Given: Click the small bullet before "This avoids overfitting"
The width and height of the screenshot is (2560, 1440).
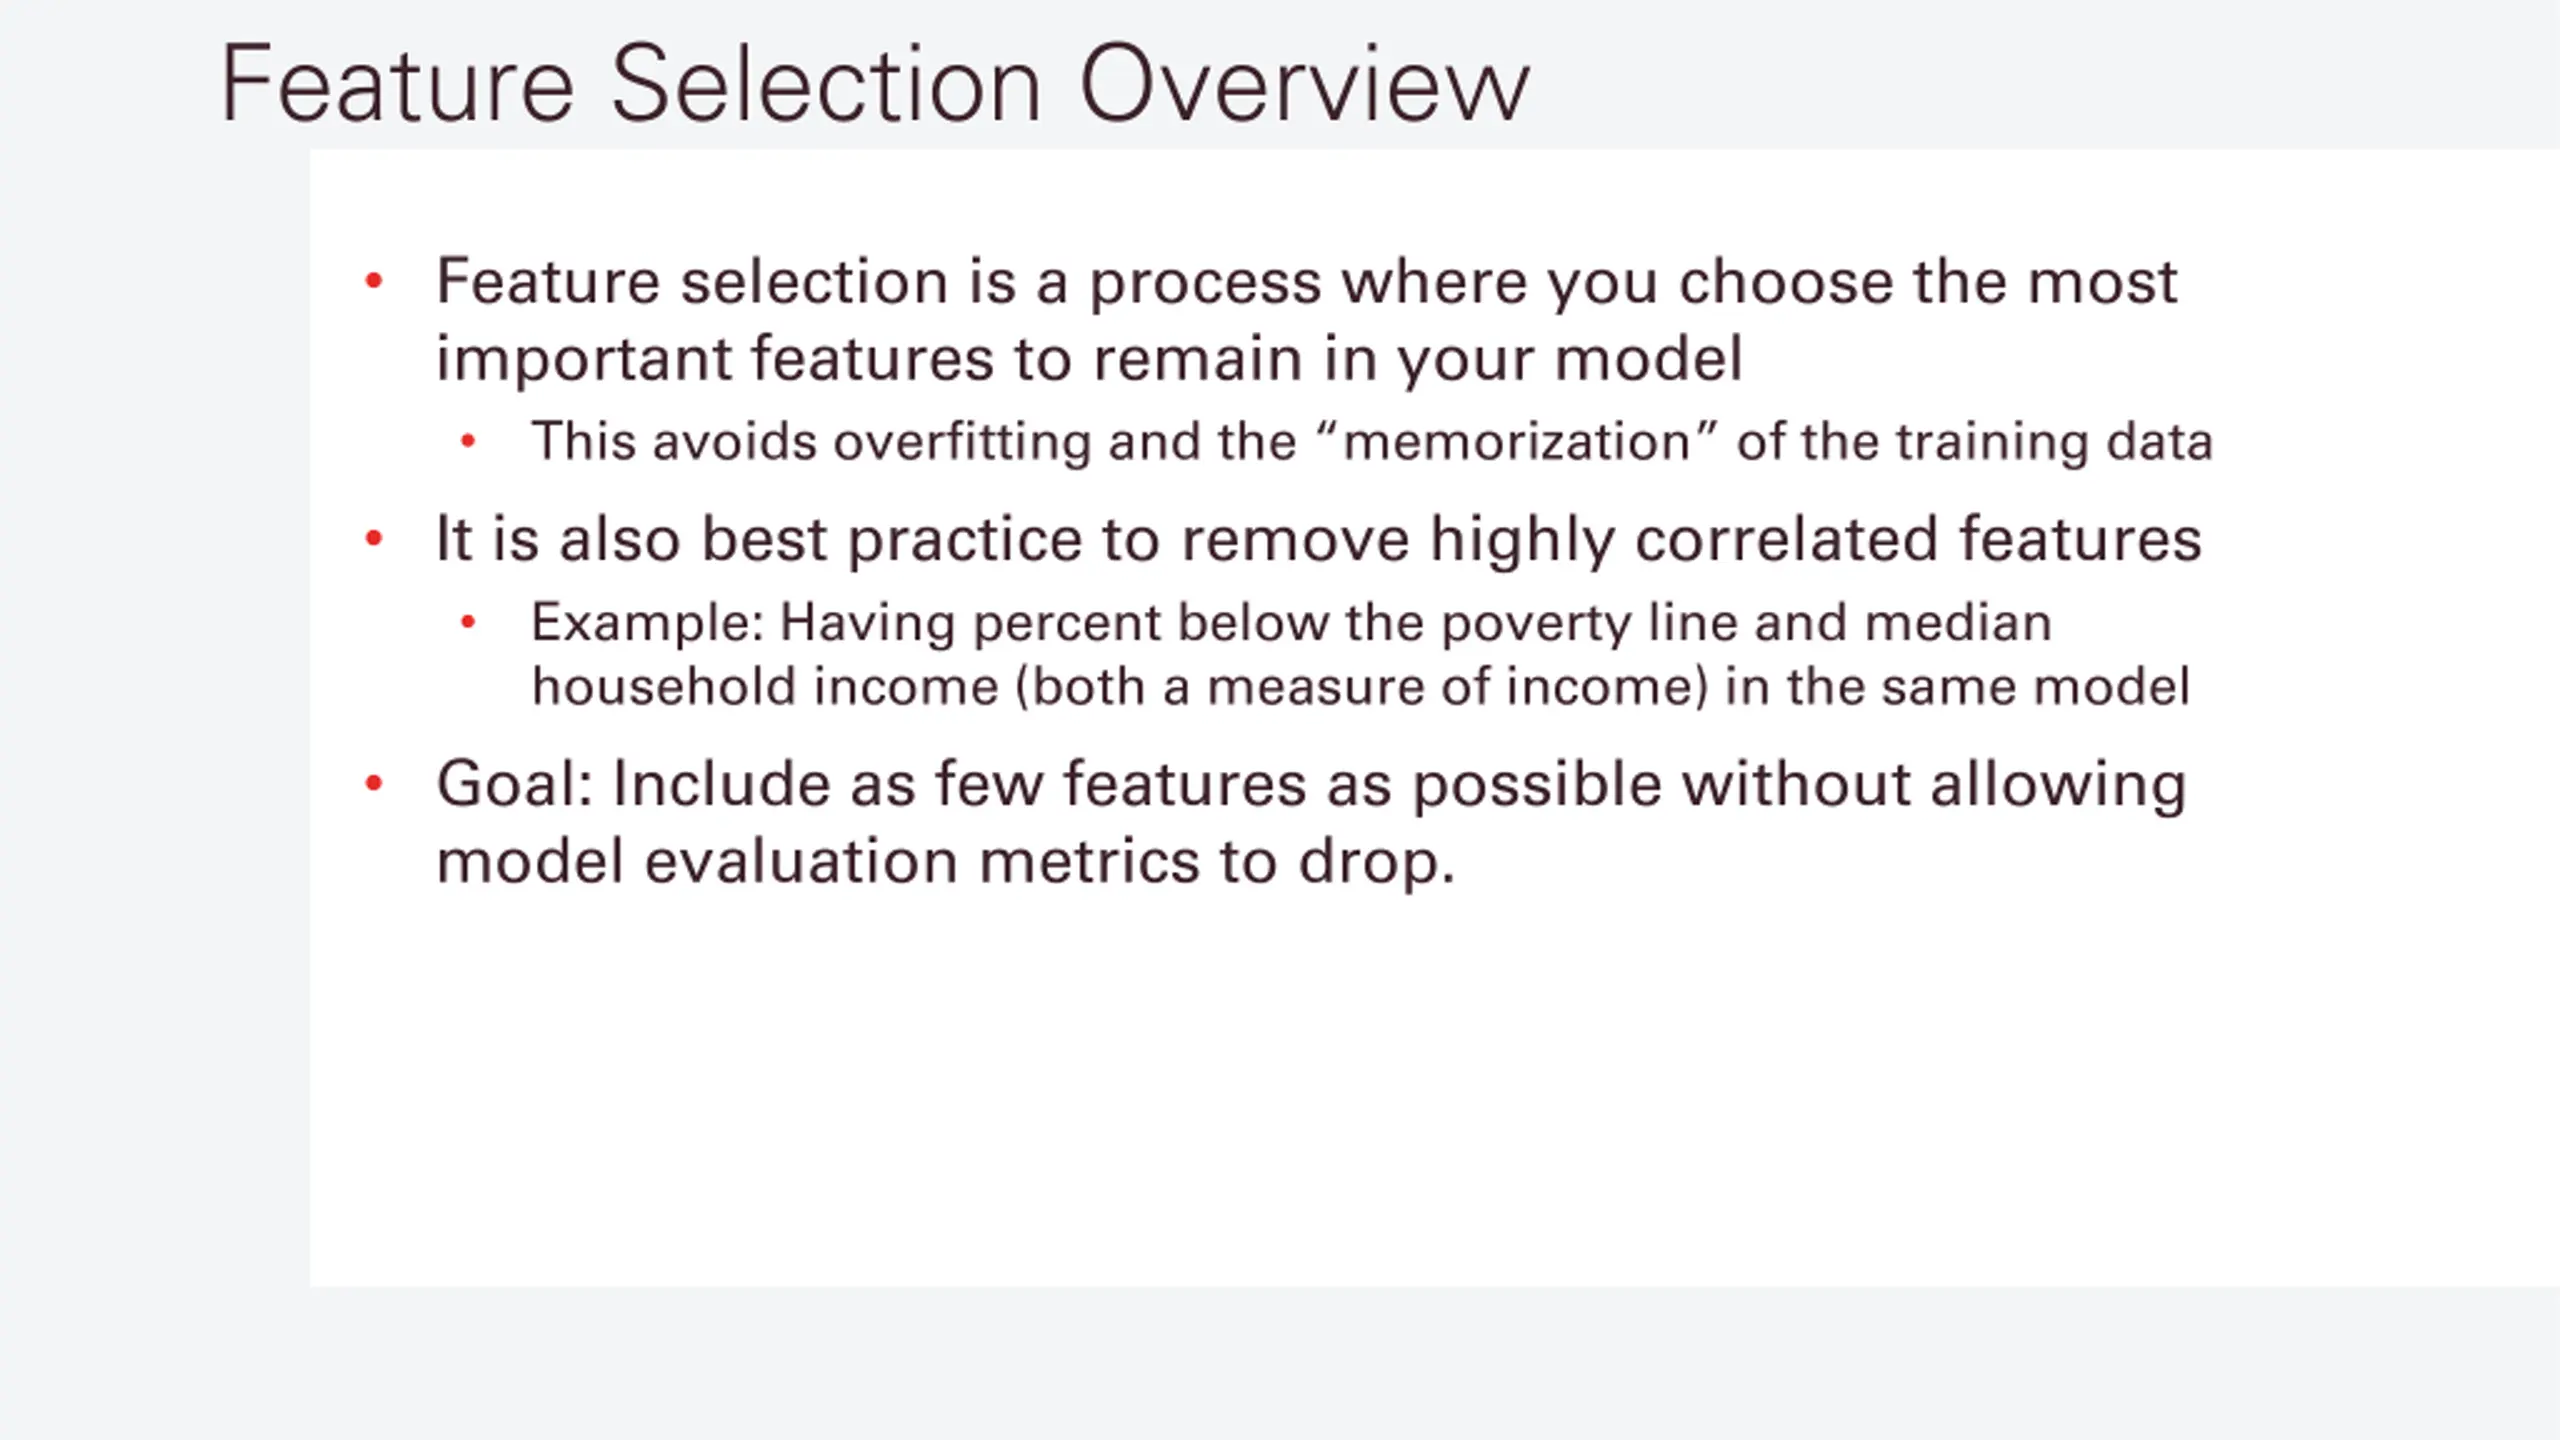Looking at the screenshot, I should pyautogui.click(x=468, y=441).
